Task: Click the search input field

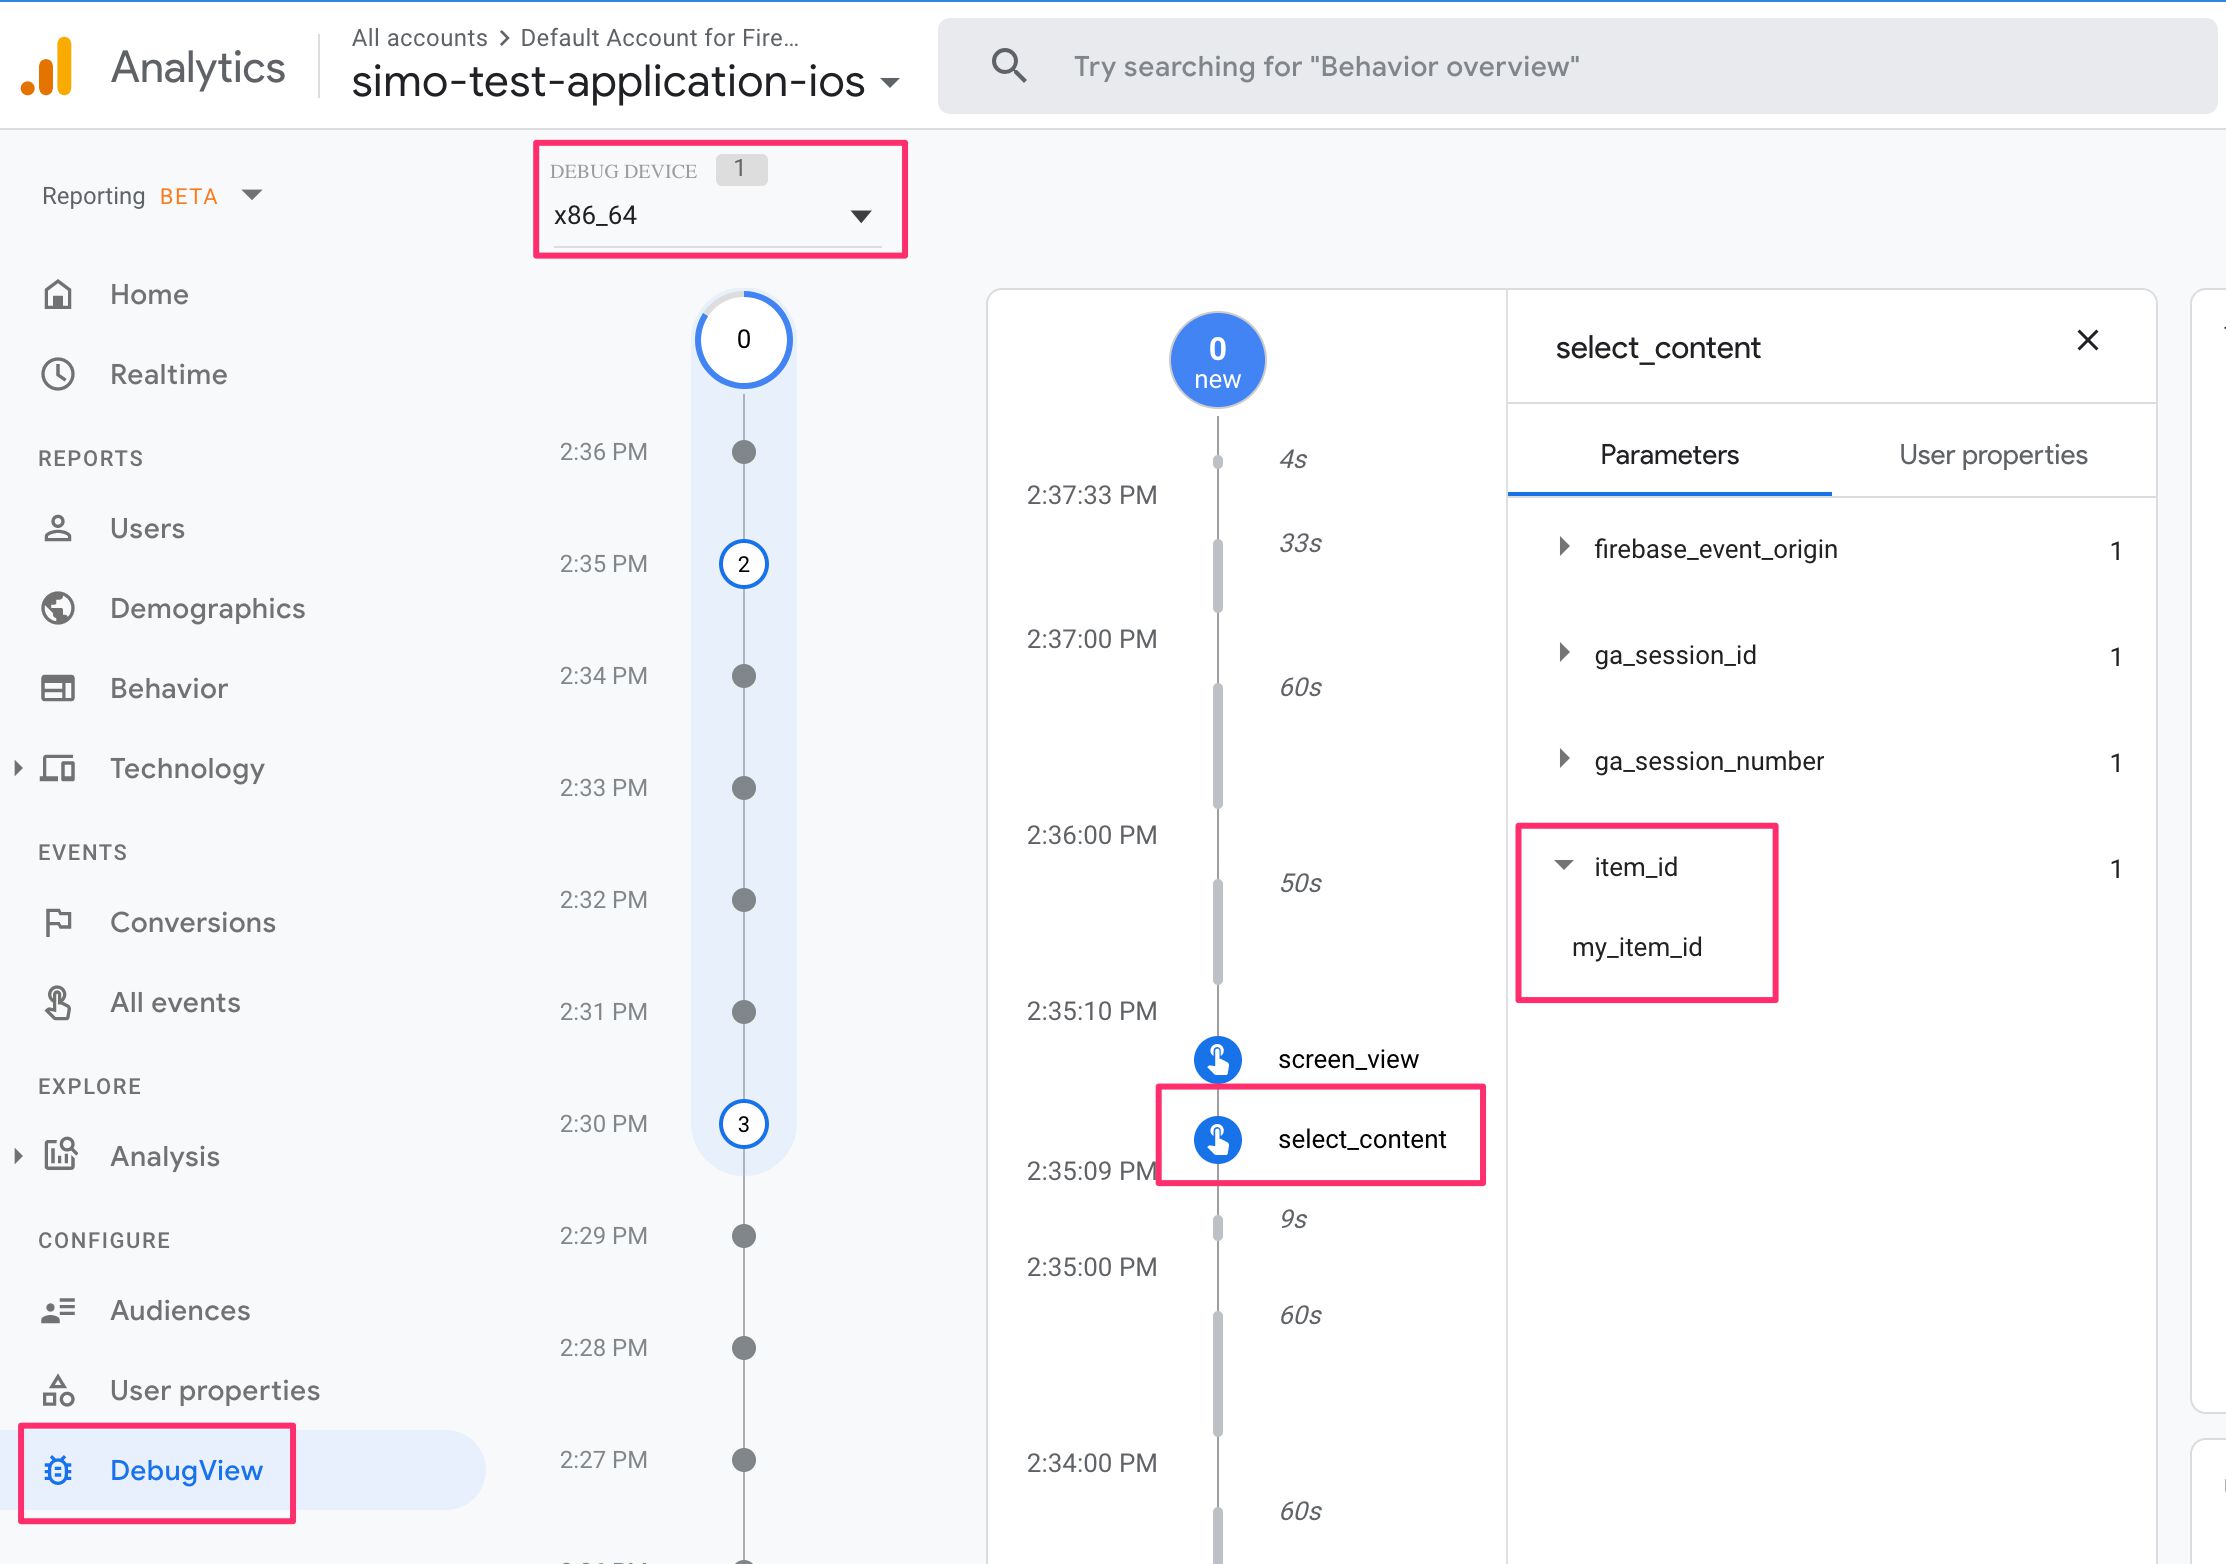Action: click(1577, 66)
